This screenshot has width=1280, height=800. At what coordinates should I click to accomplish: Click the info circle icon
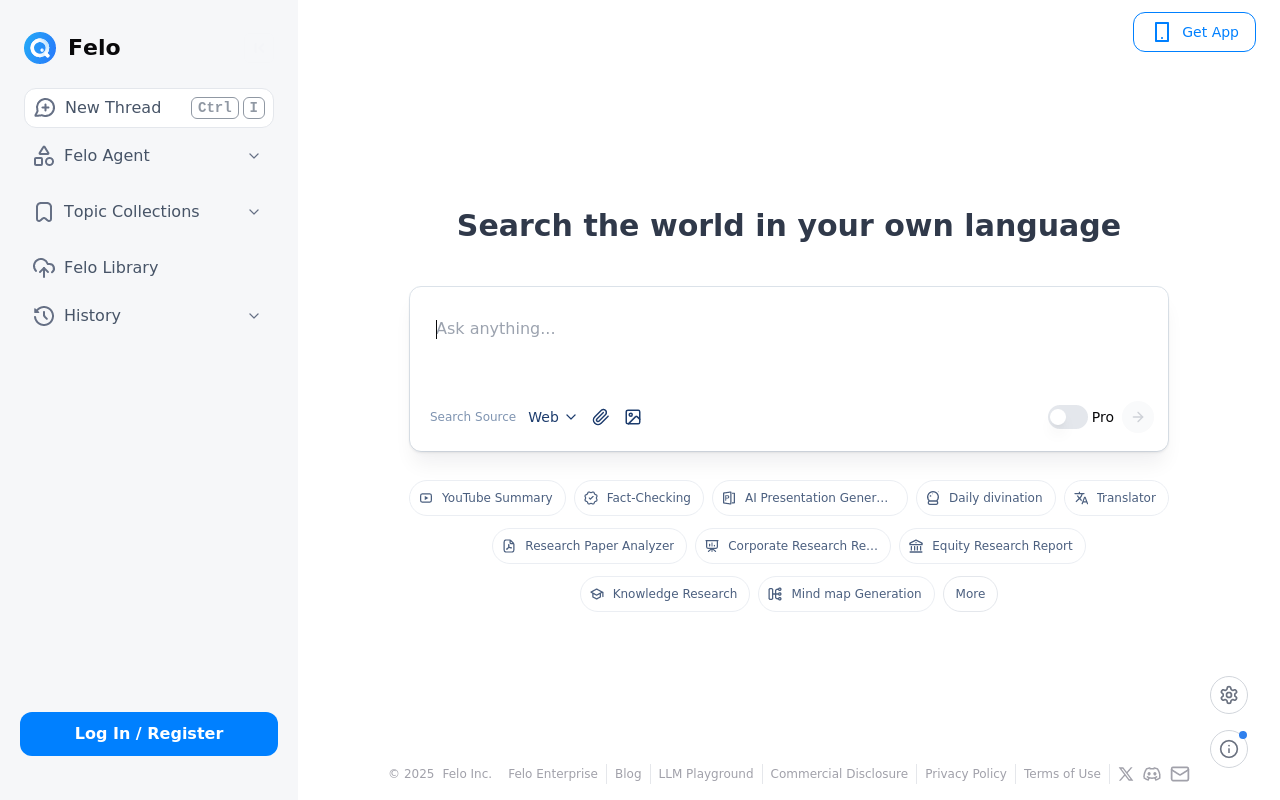pyautogui.click(x=1229, y=749)
